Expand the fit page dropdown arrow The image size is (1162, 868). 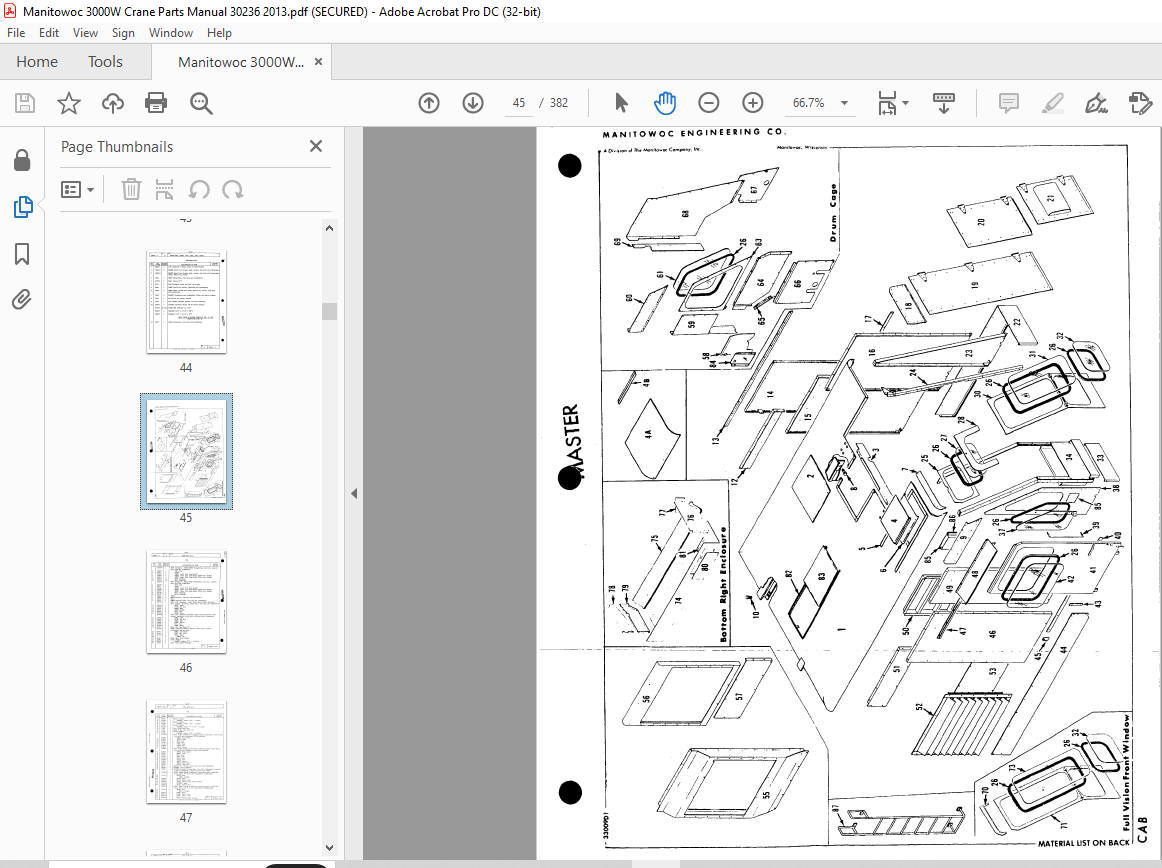(x=906, y=103)
